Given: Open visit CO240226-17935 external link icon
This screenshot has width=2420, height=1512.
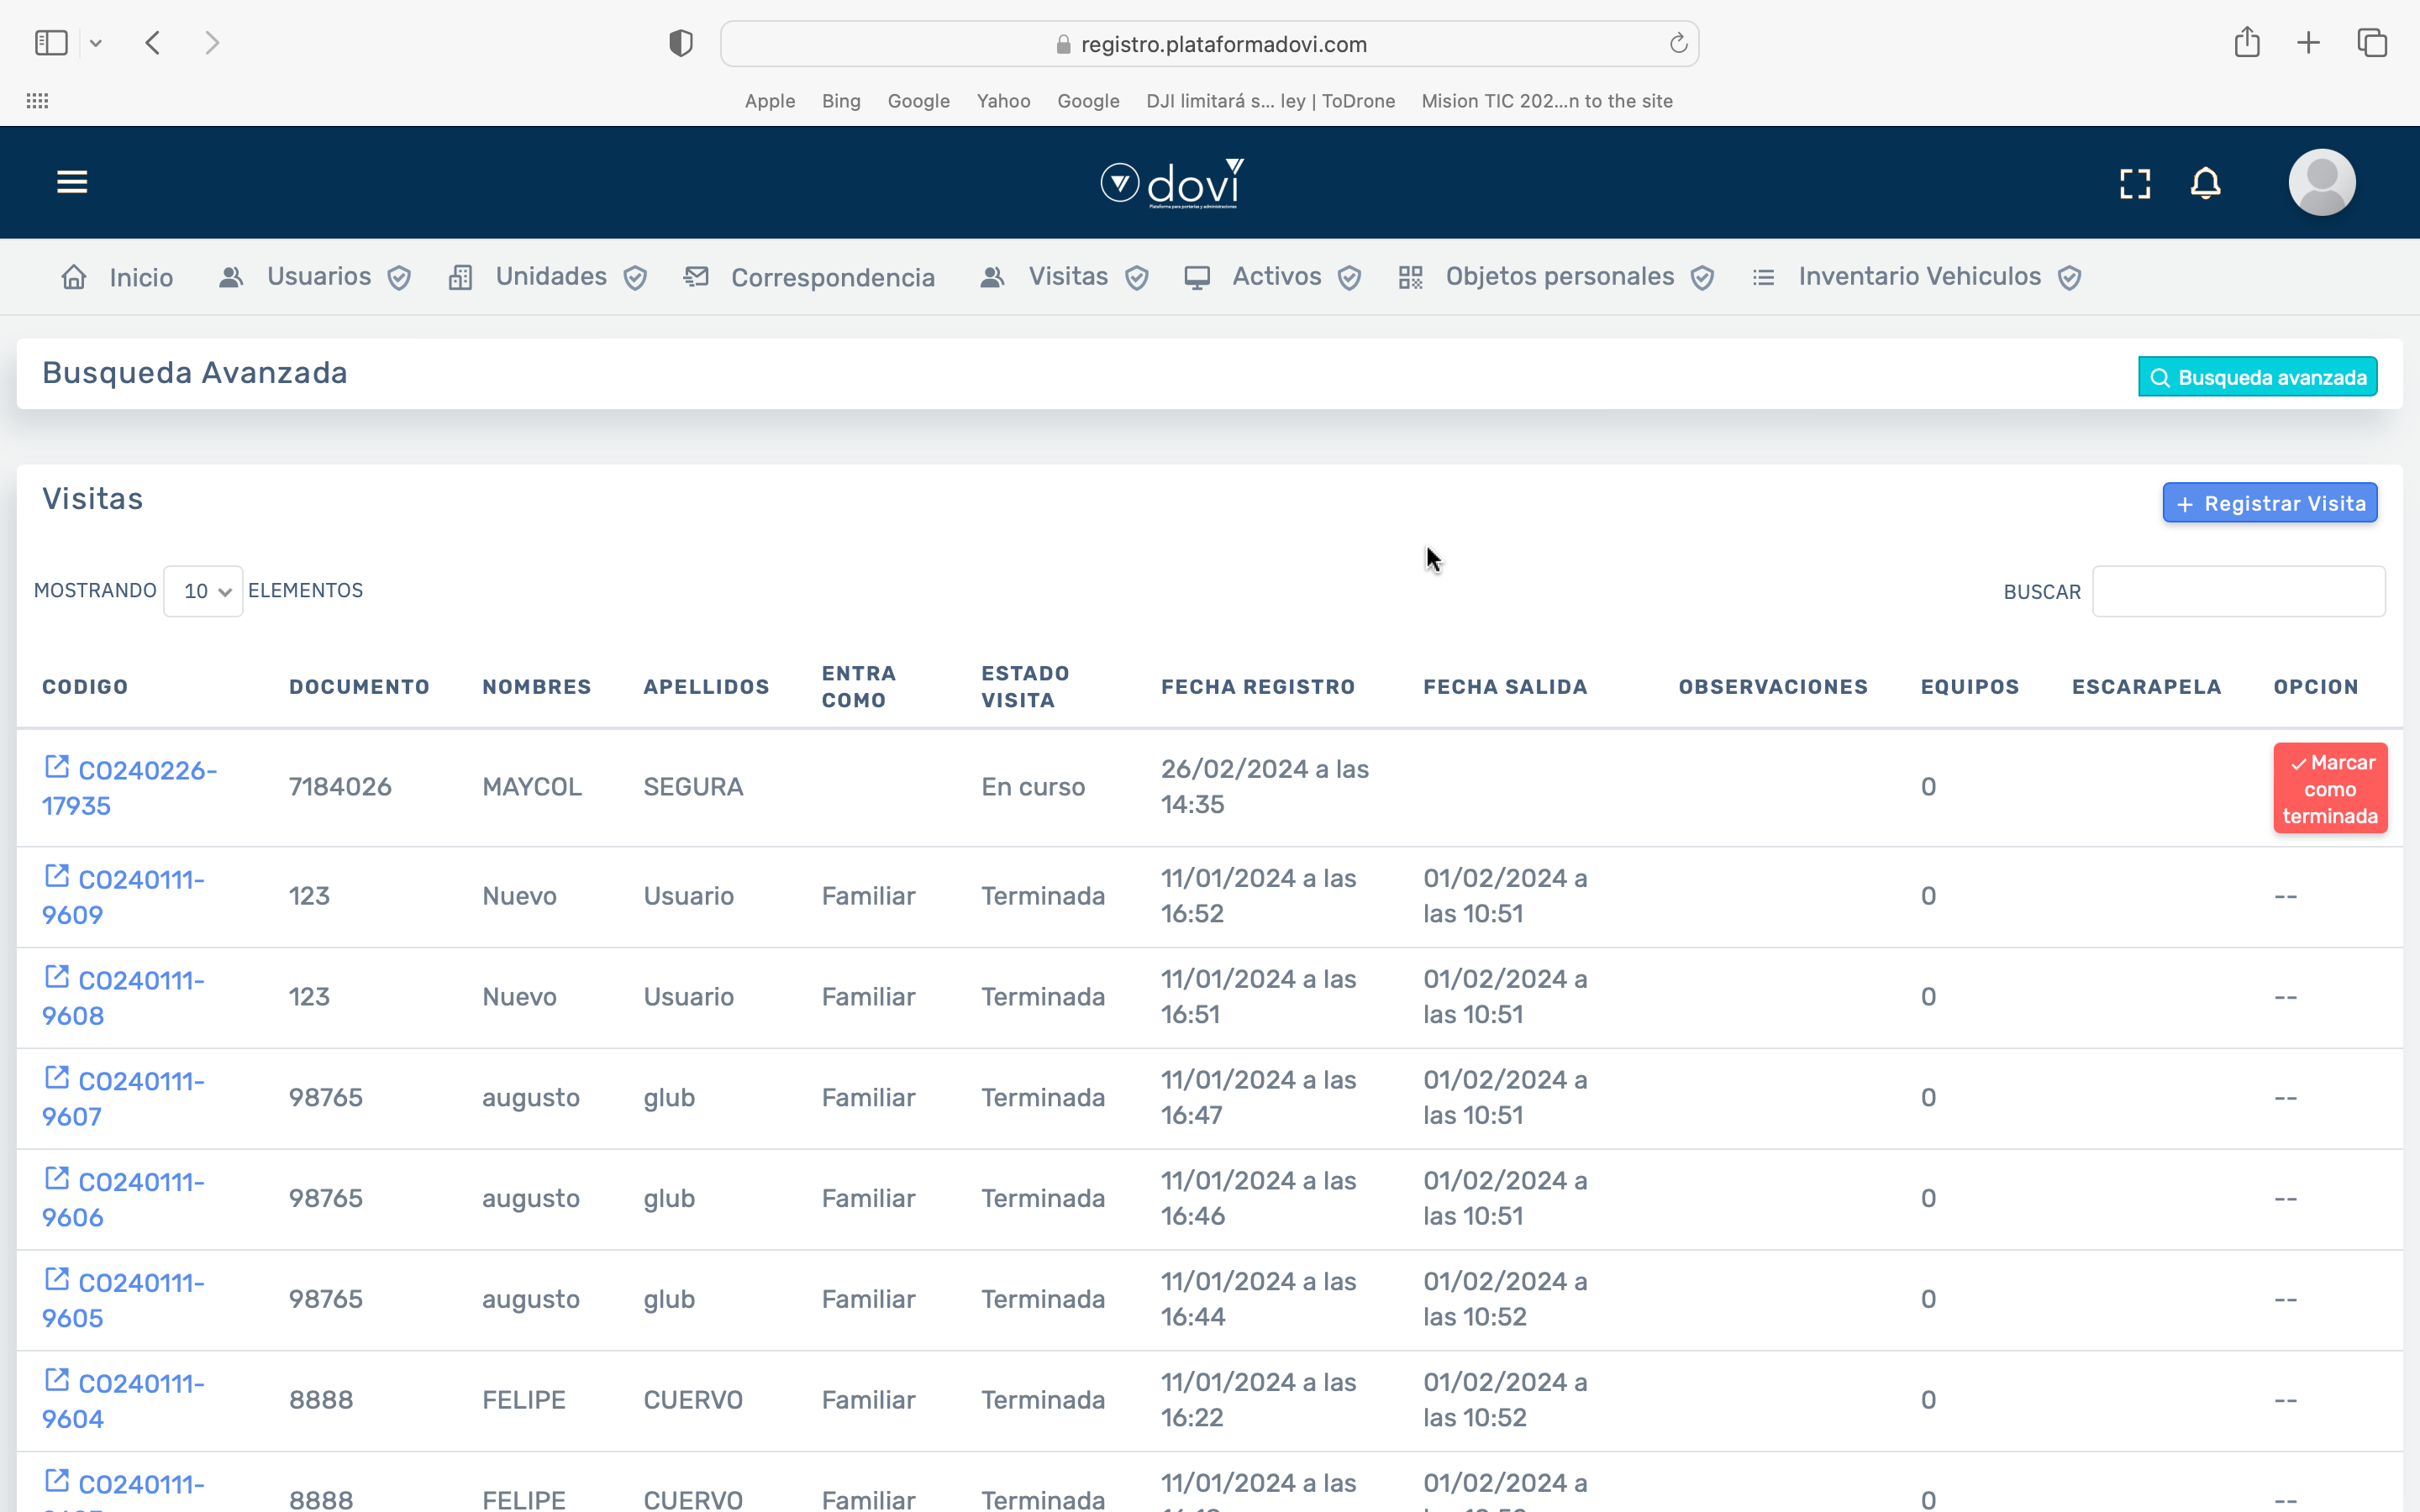Looking at the screenshot, I should 57,767.
